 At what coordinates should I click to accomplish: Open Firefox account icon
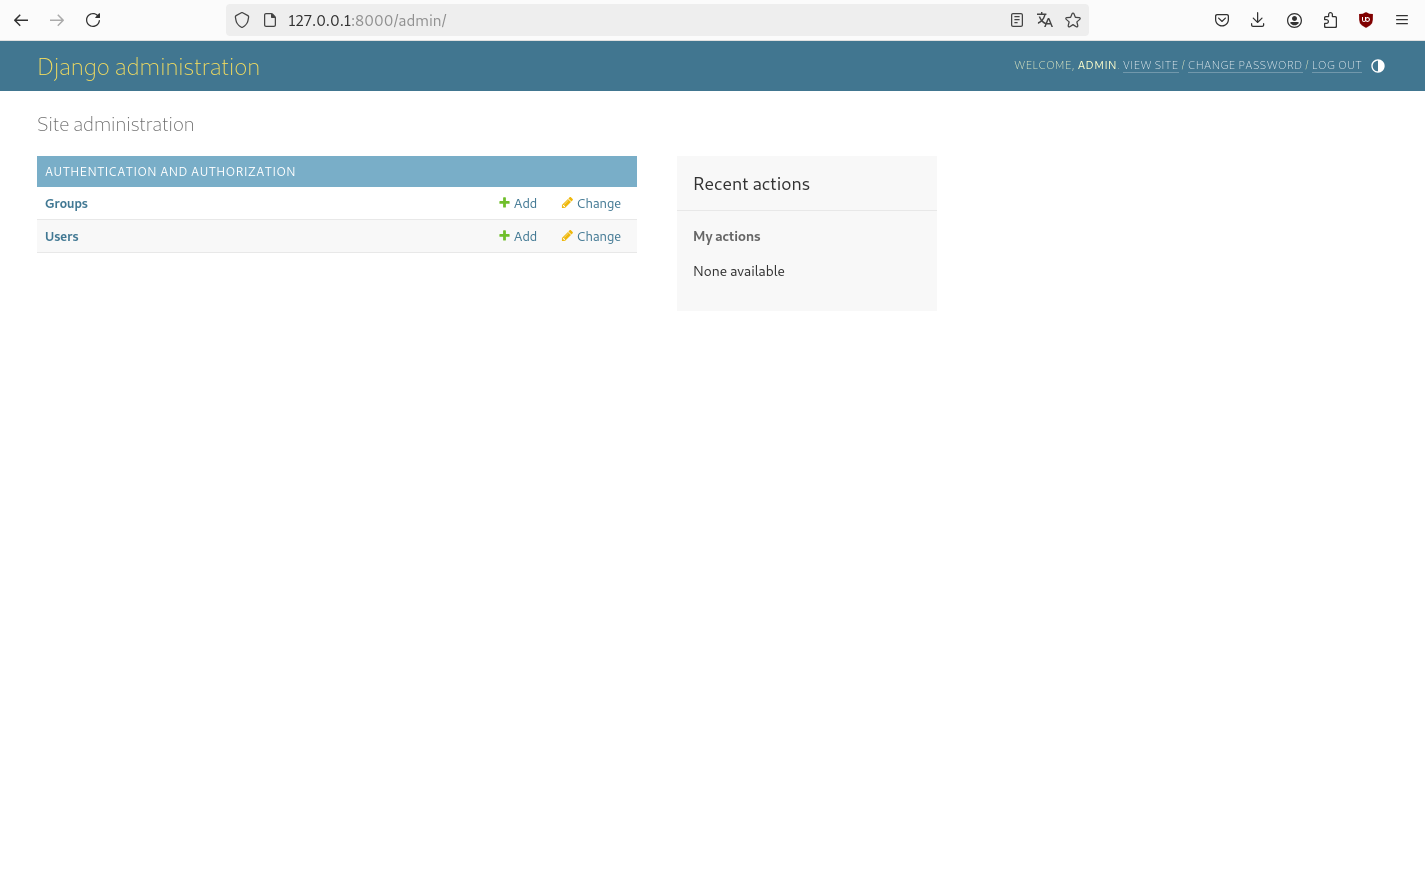pyautogui.click(x=1294, y=20)
